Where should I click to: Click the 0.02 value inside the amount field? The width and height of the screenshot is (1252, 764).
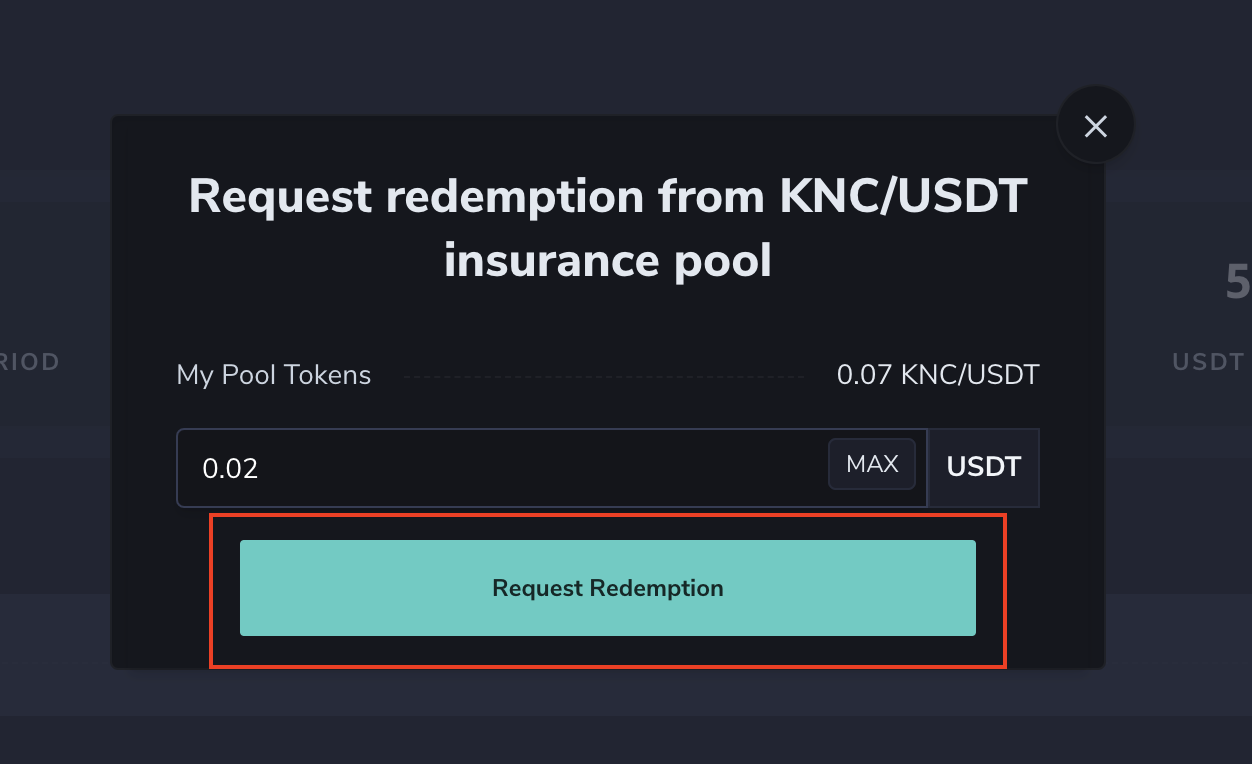230,468
